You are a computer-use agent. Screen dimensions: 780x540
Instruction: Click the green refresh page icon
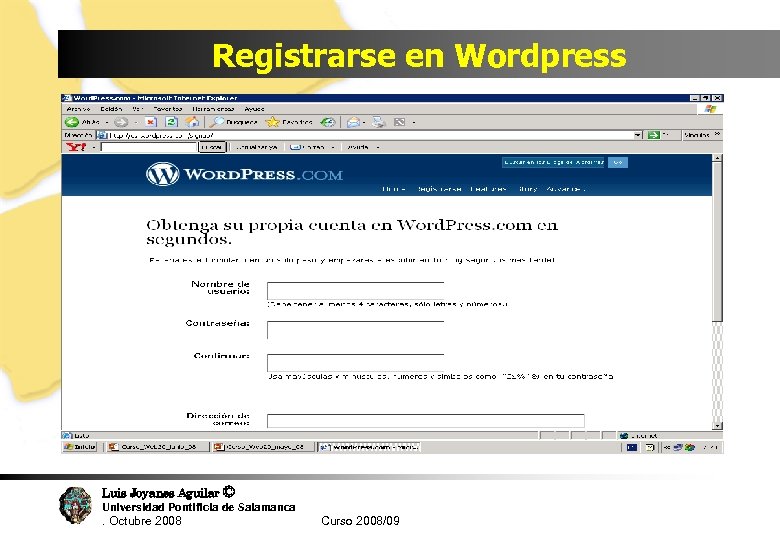click(x=171, y=122)
